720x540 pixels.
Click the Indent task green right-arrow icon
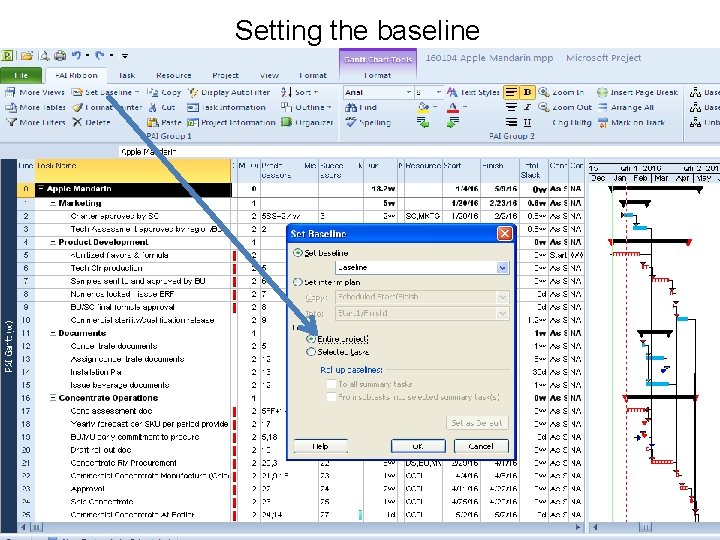point(452,123)
